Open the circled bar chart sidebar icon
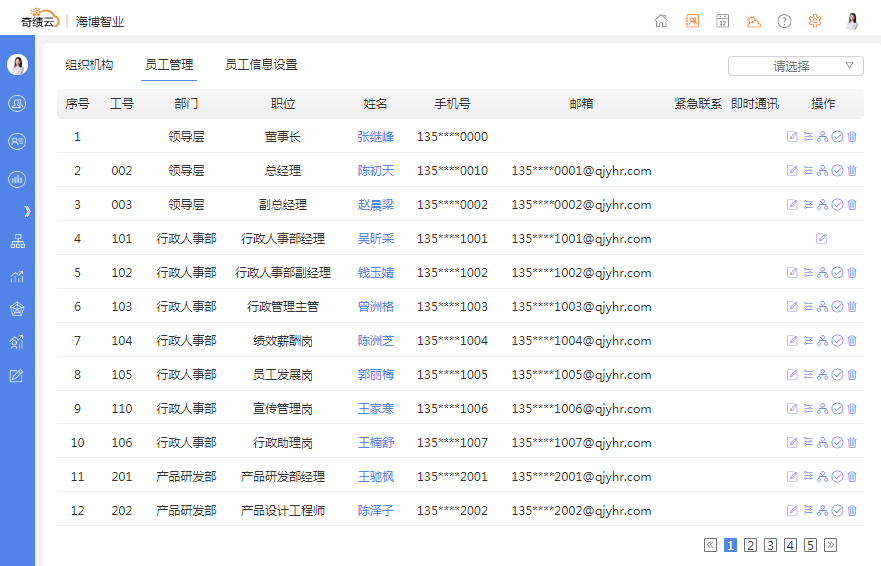881x566 pixels. point(17,179)
